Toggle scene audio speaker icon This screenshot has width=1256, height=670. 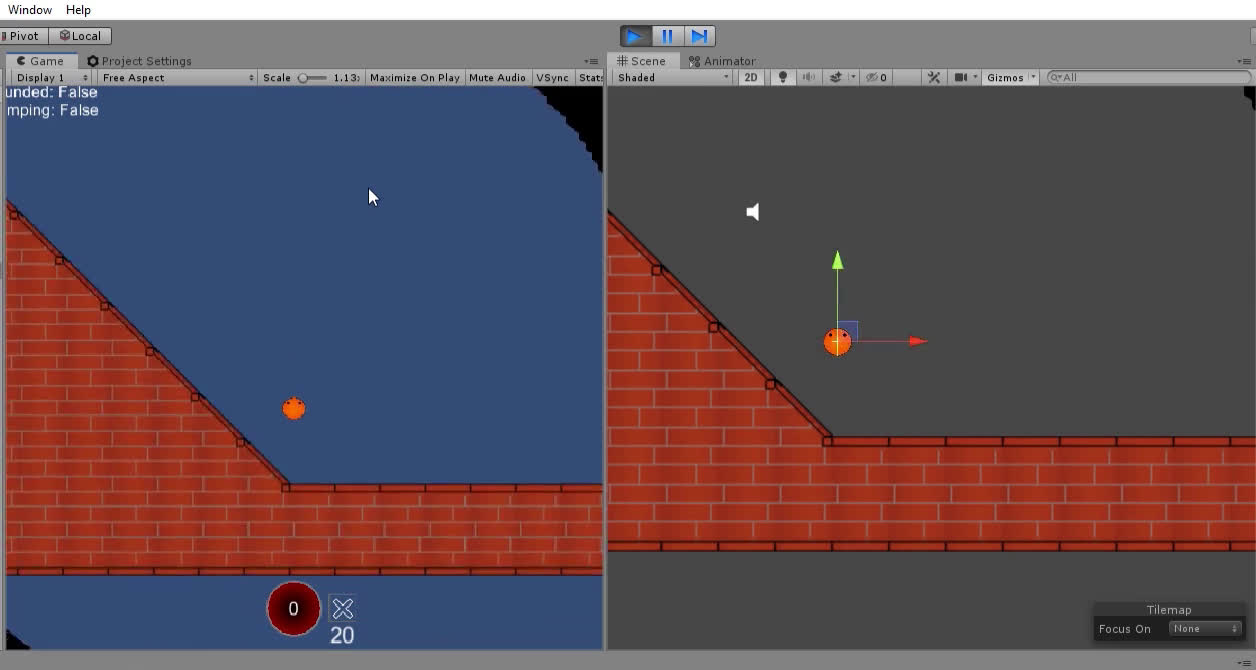[x=808, y=77]
